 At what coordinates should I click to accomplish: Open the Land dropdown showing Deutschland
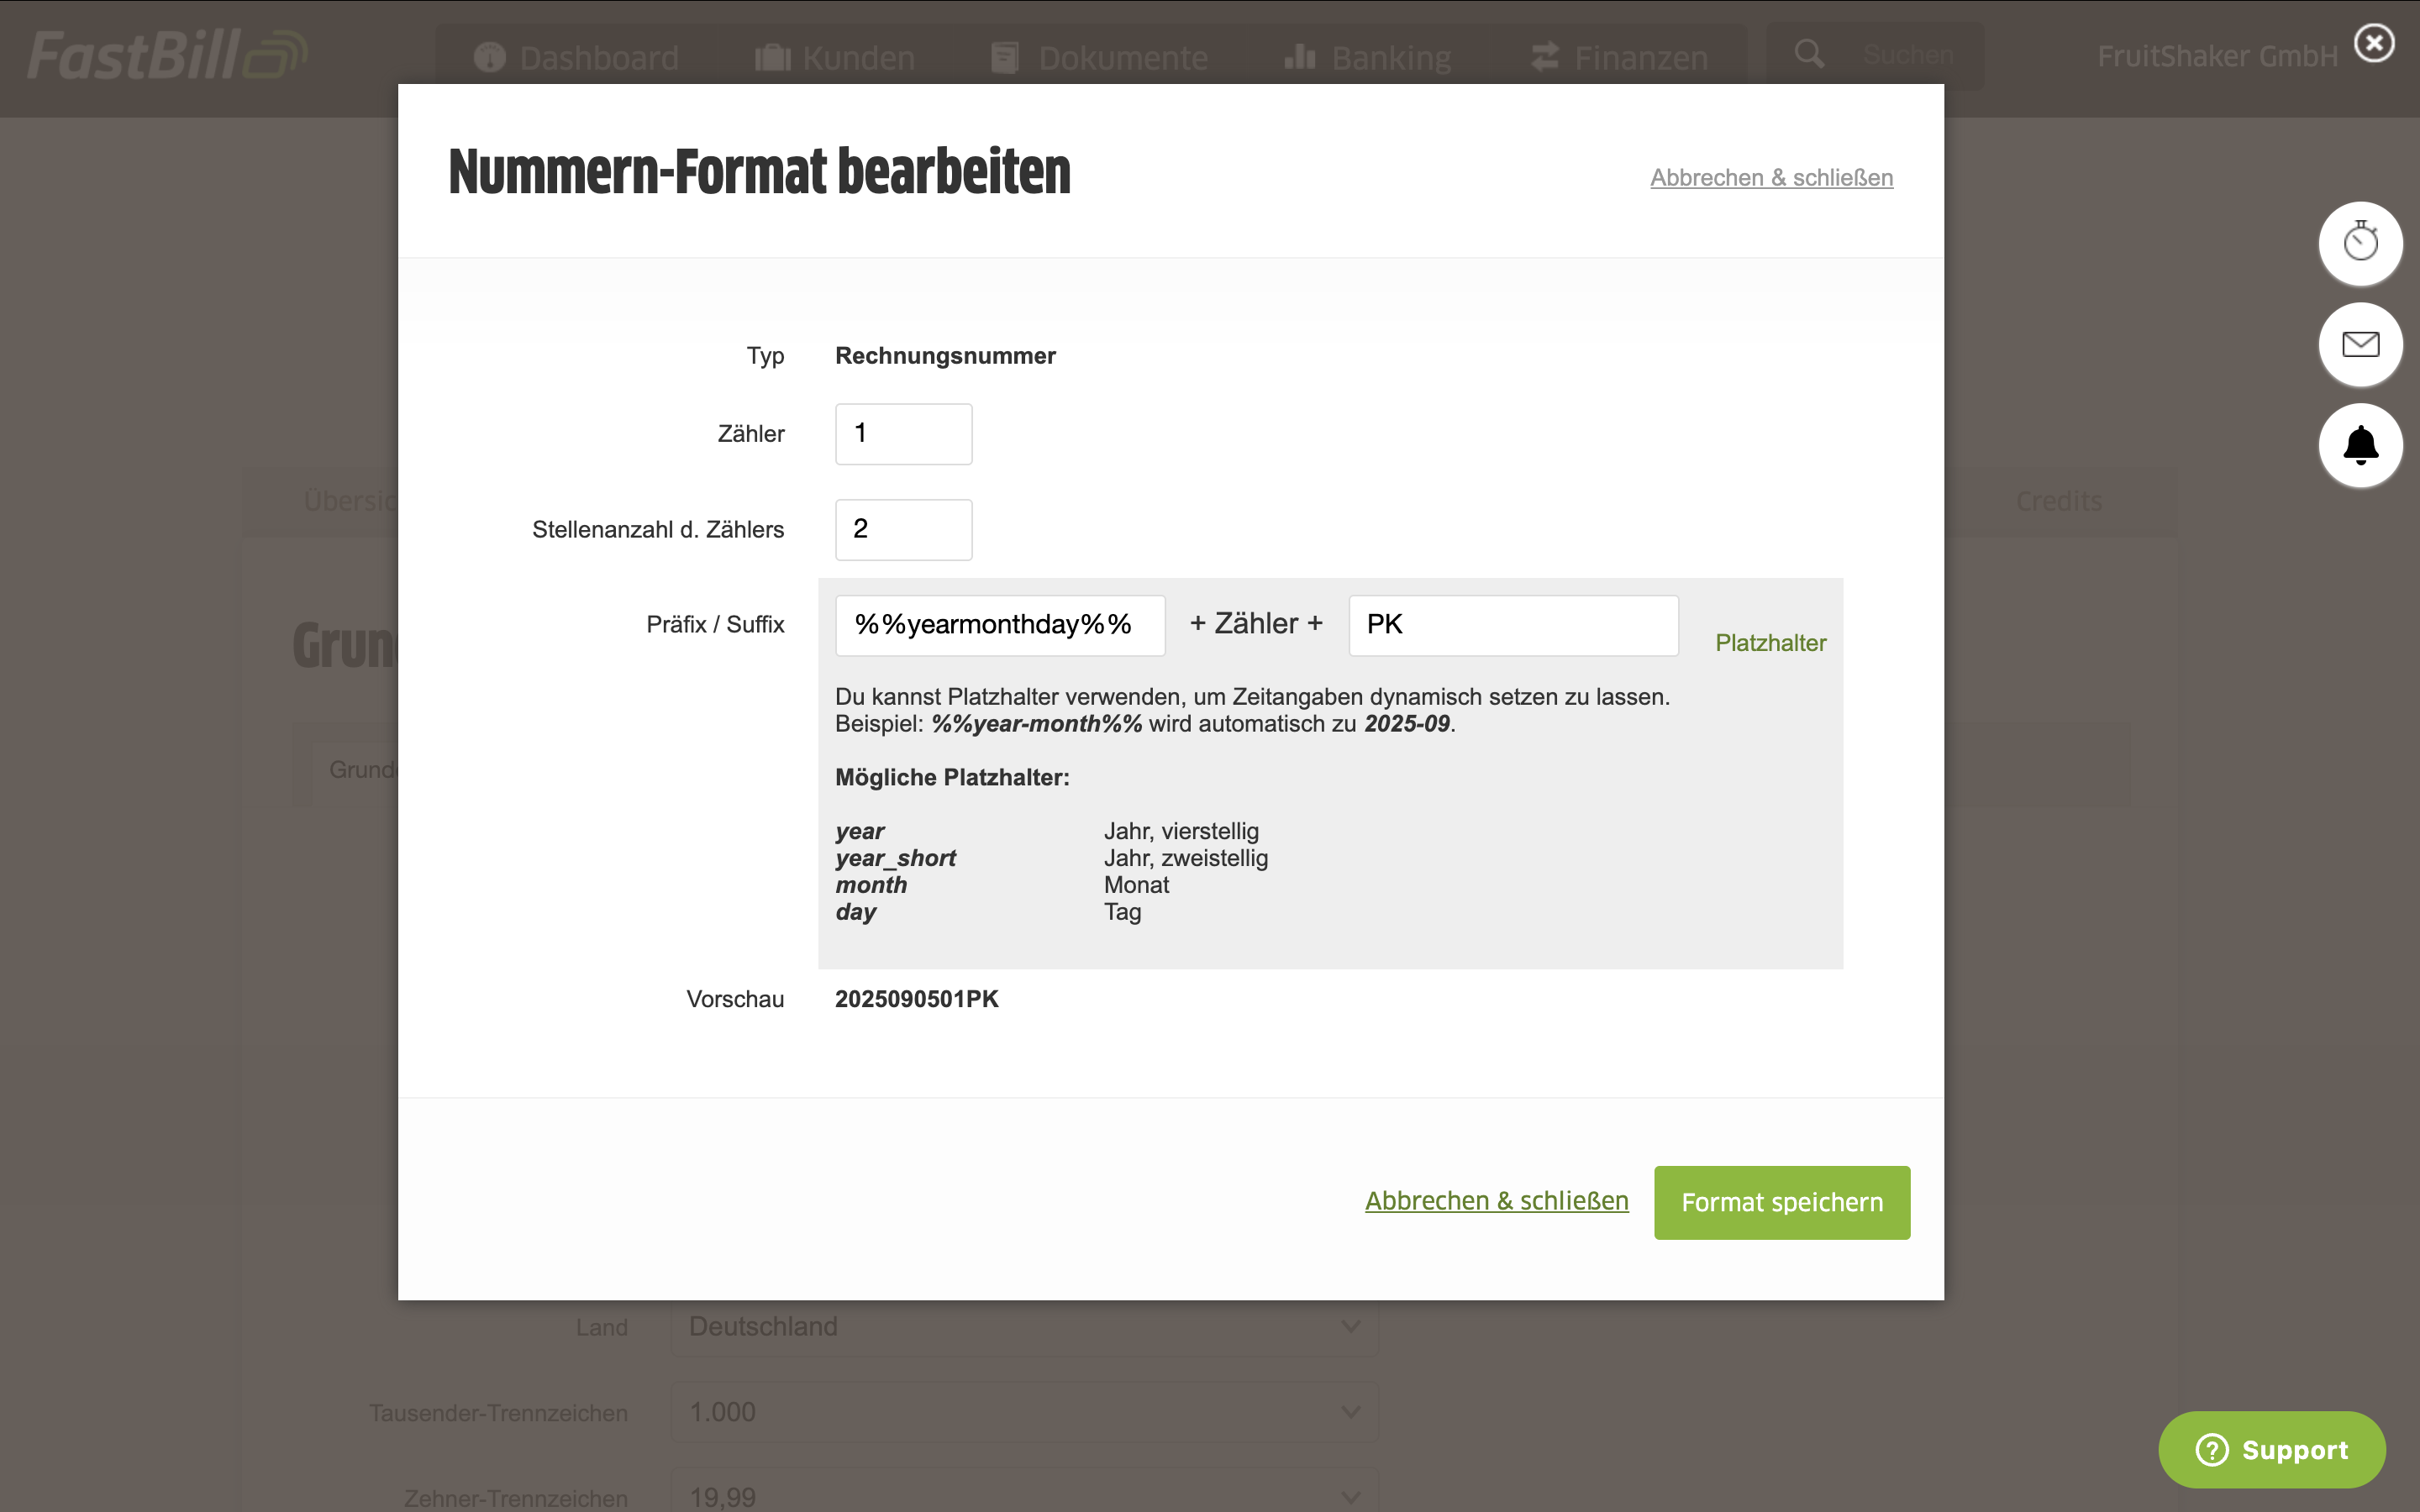(x=1024, y=1327)
